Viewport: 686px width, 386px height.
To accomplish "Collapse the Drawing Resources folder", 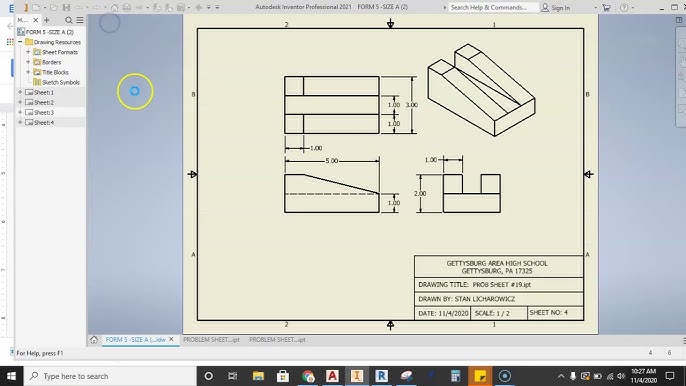I will tap(20, 42).
